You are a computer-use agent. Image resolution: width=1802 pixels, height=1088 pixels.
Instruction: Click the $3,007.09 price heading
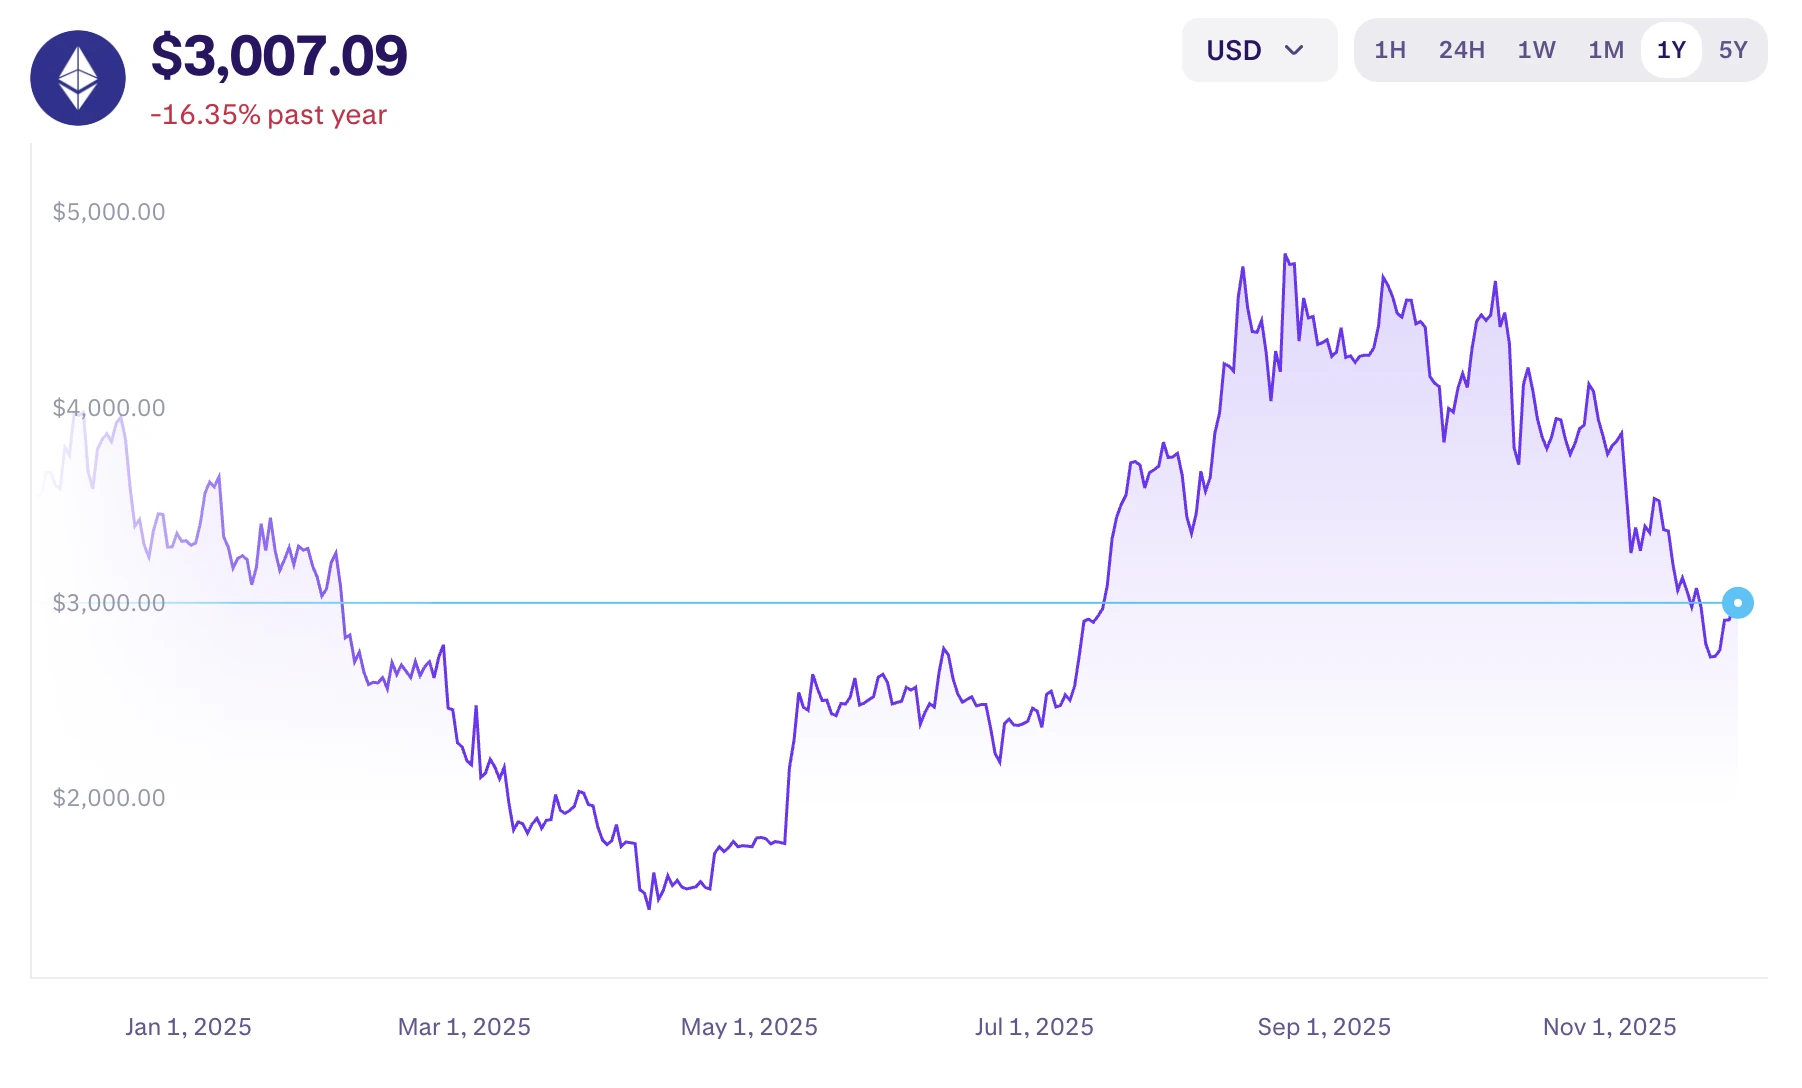click(x=278, y=55)
